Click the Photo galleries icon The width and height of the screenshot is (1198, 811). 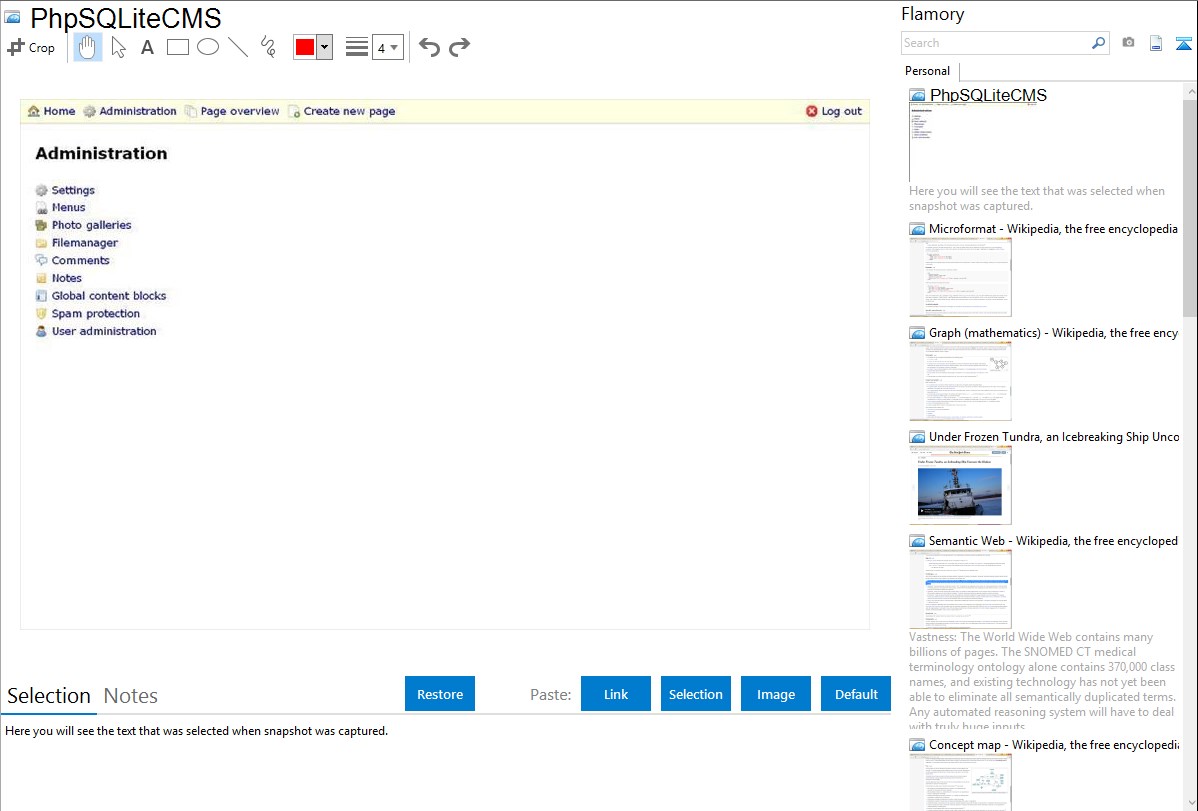pyautogui.click(x=41, y=225)
